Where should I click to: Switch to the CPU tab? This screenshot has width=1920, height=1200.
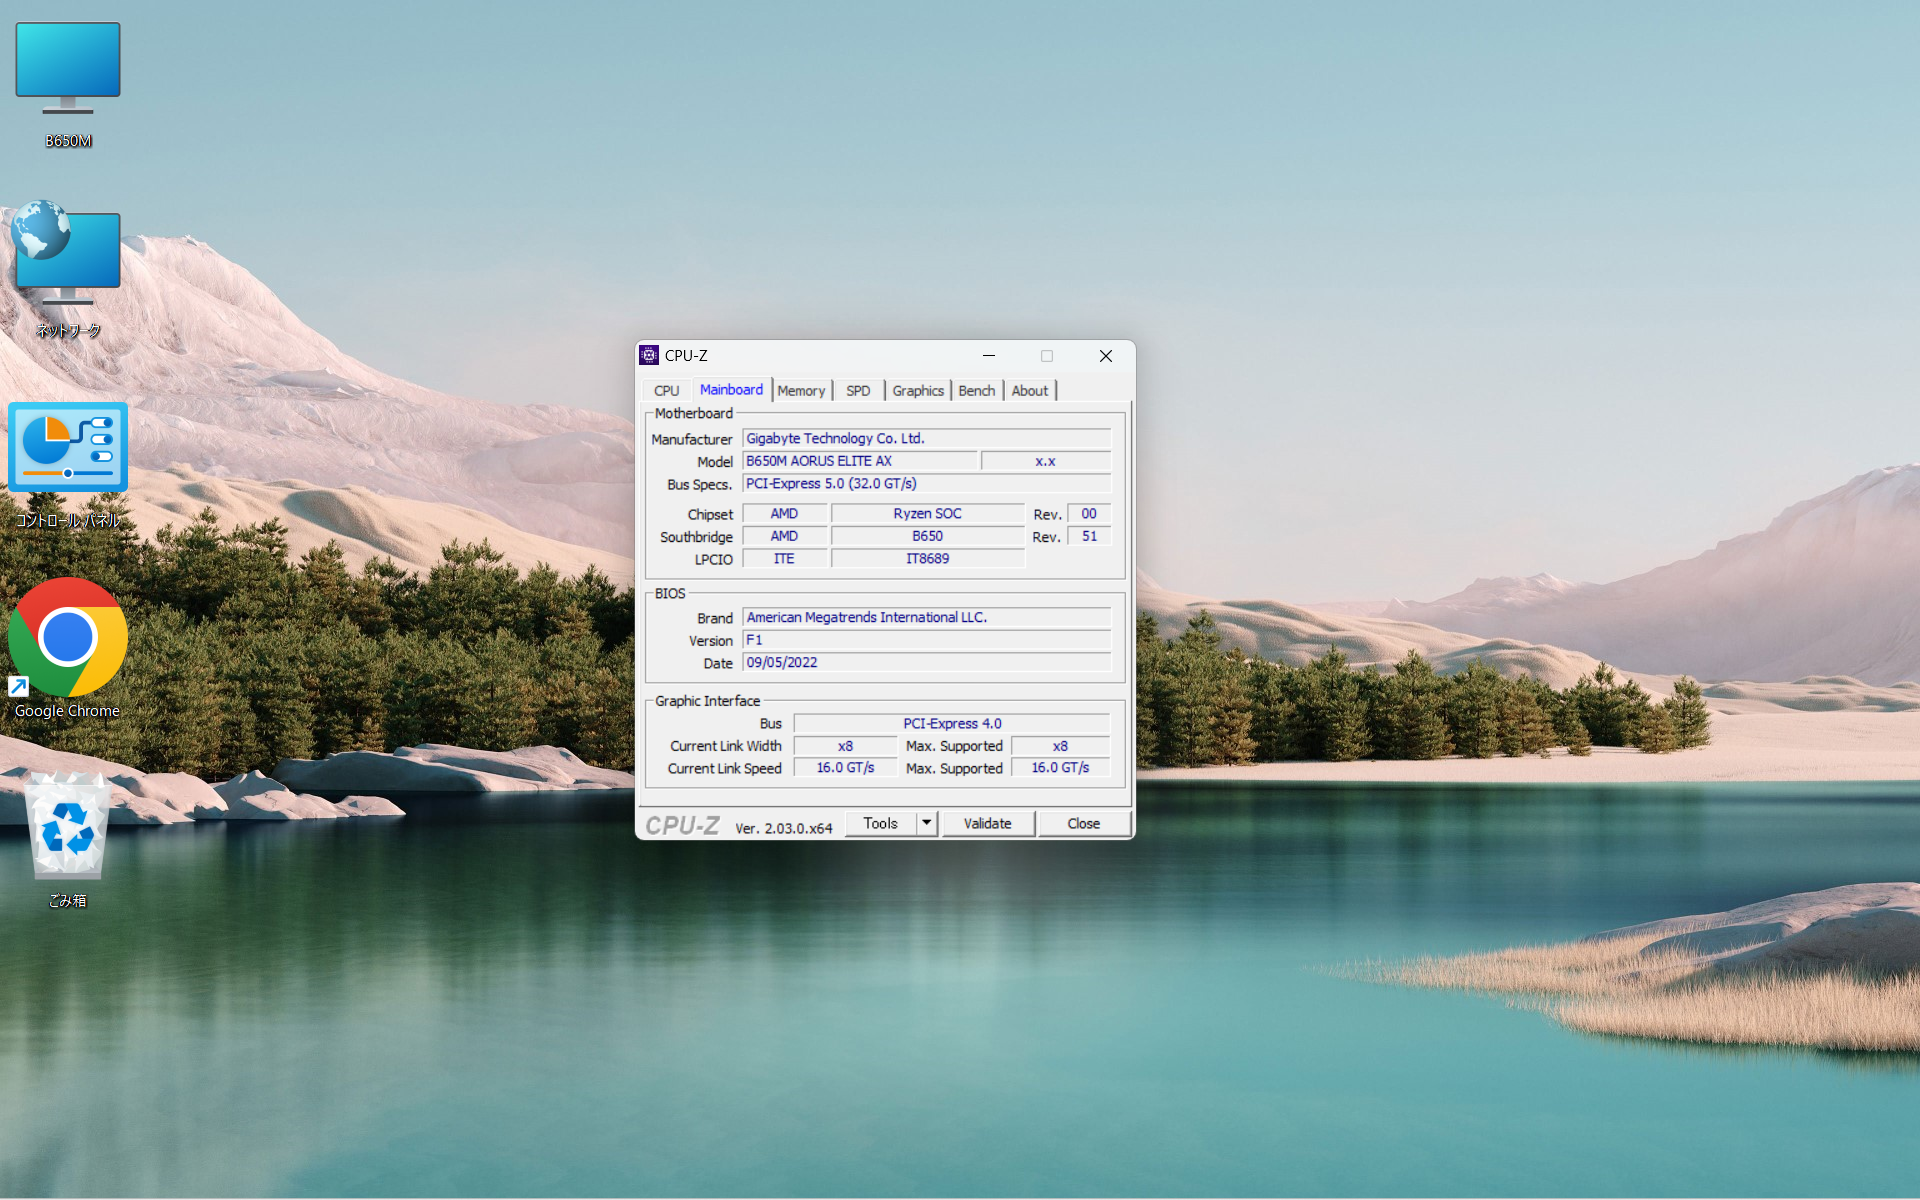[x=666, y=391]
